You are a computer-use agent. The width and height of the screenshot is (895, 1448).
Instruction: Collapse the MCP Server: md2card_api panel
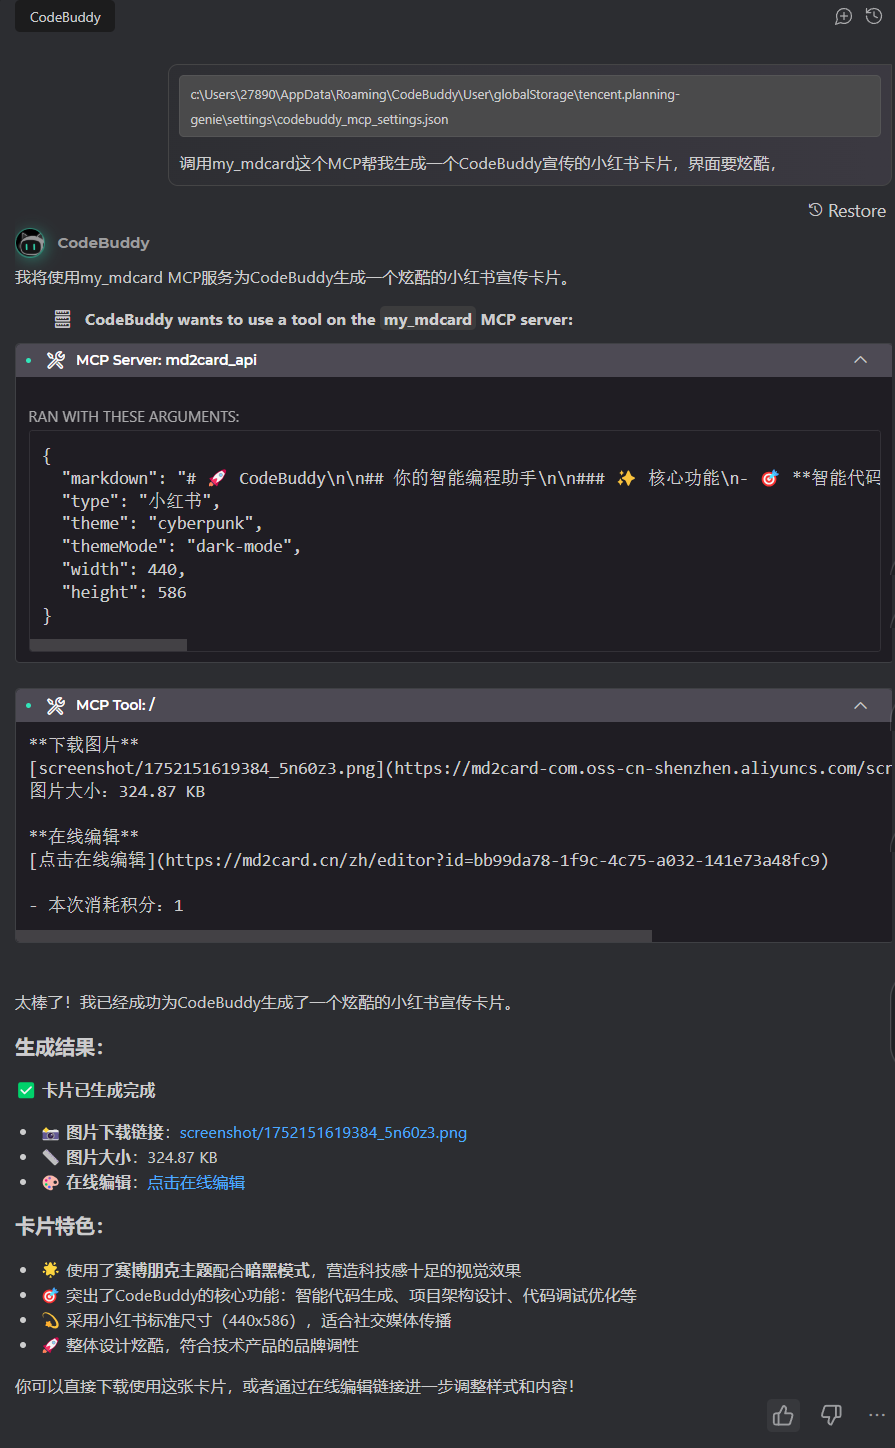(860, 359)
